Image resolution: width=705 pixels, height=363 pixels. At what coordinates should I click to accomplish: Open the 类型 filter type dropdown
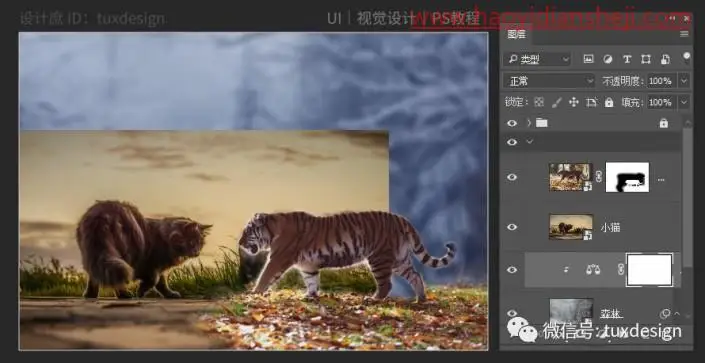(x=537, y=59)
